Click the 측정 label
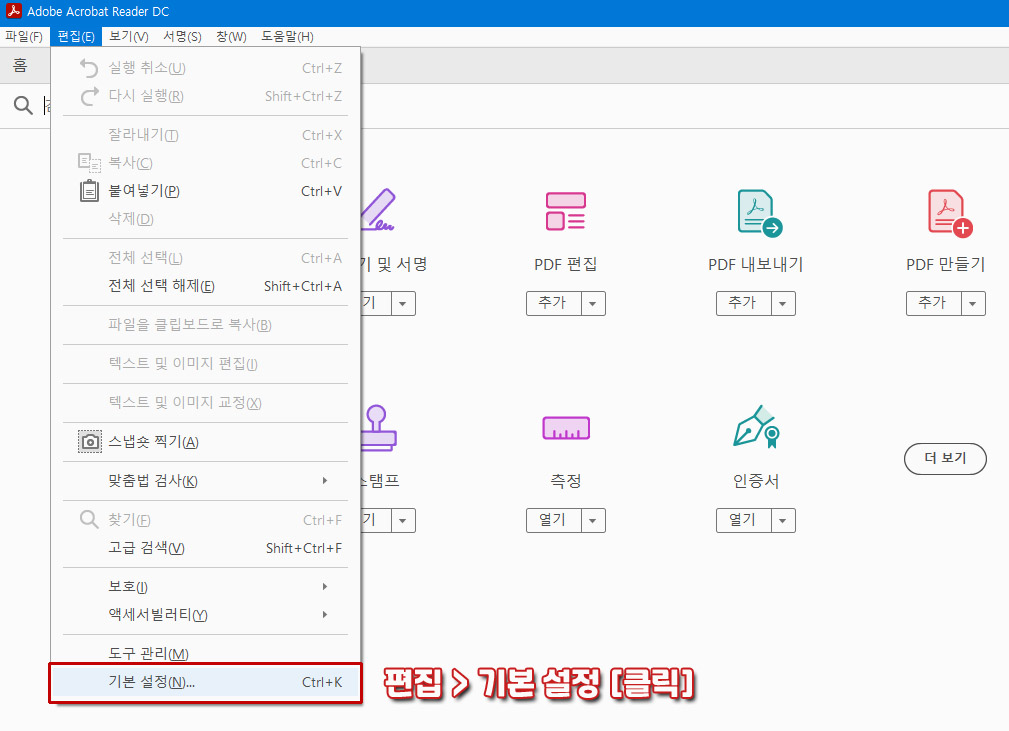The height and width of the screenshot is (731, 1009). (x=566, y=481)
